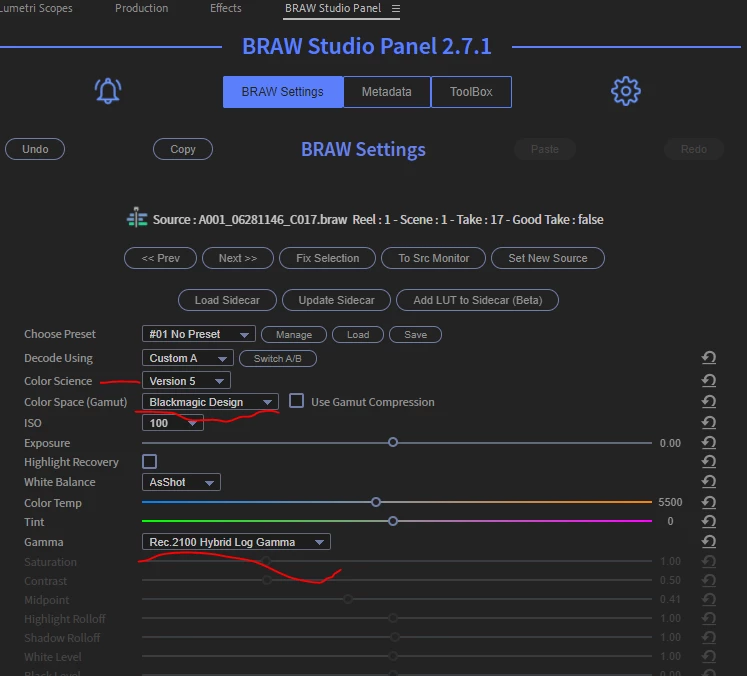747x676 pixels.
Task: Click the Fix Selection button
Action: (x=327, y=258)
